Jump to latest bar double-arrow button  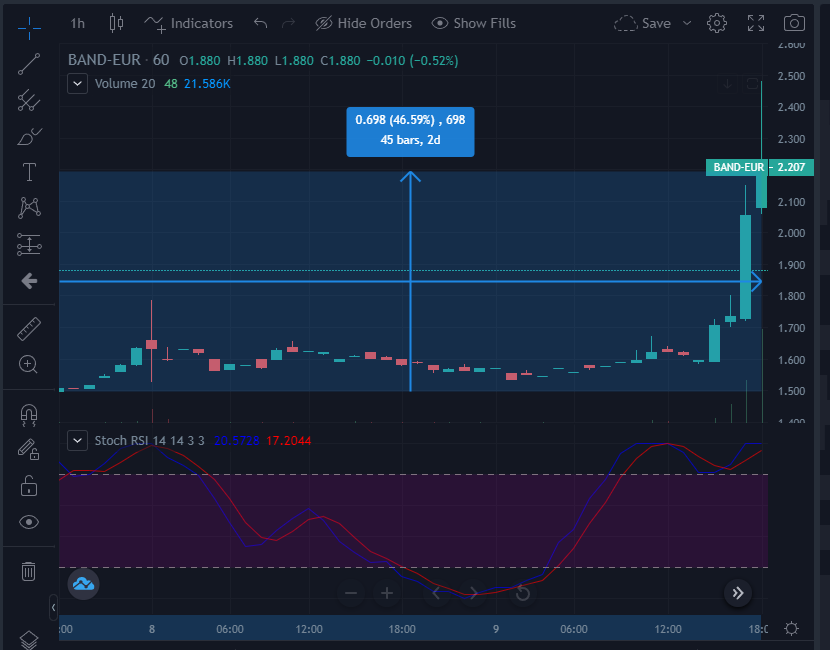(738, 593)
